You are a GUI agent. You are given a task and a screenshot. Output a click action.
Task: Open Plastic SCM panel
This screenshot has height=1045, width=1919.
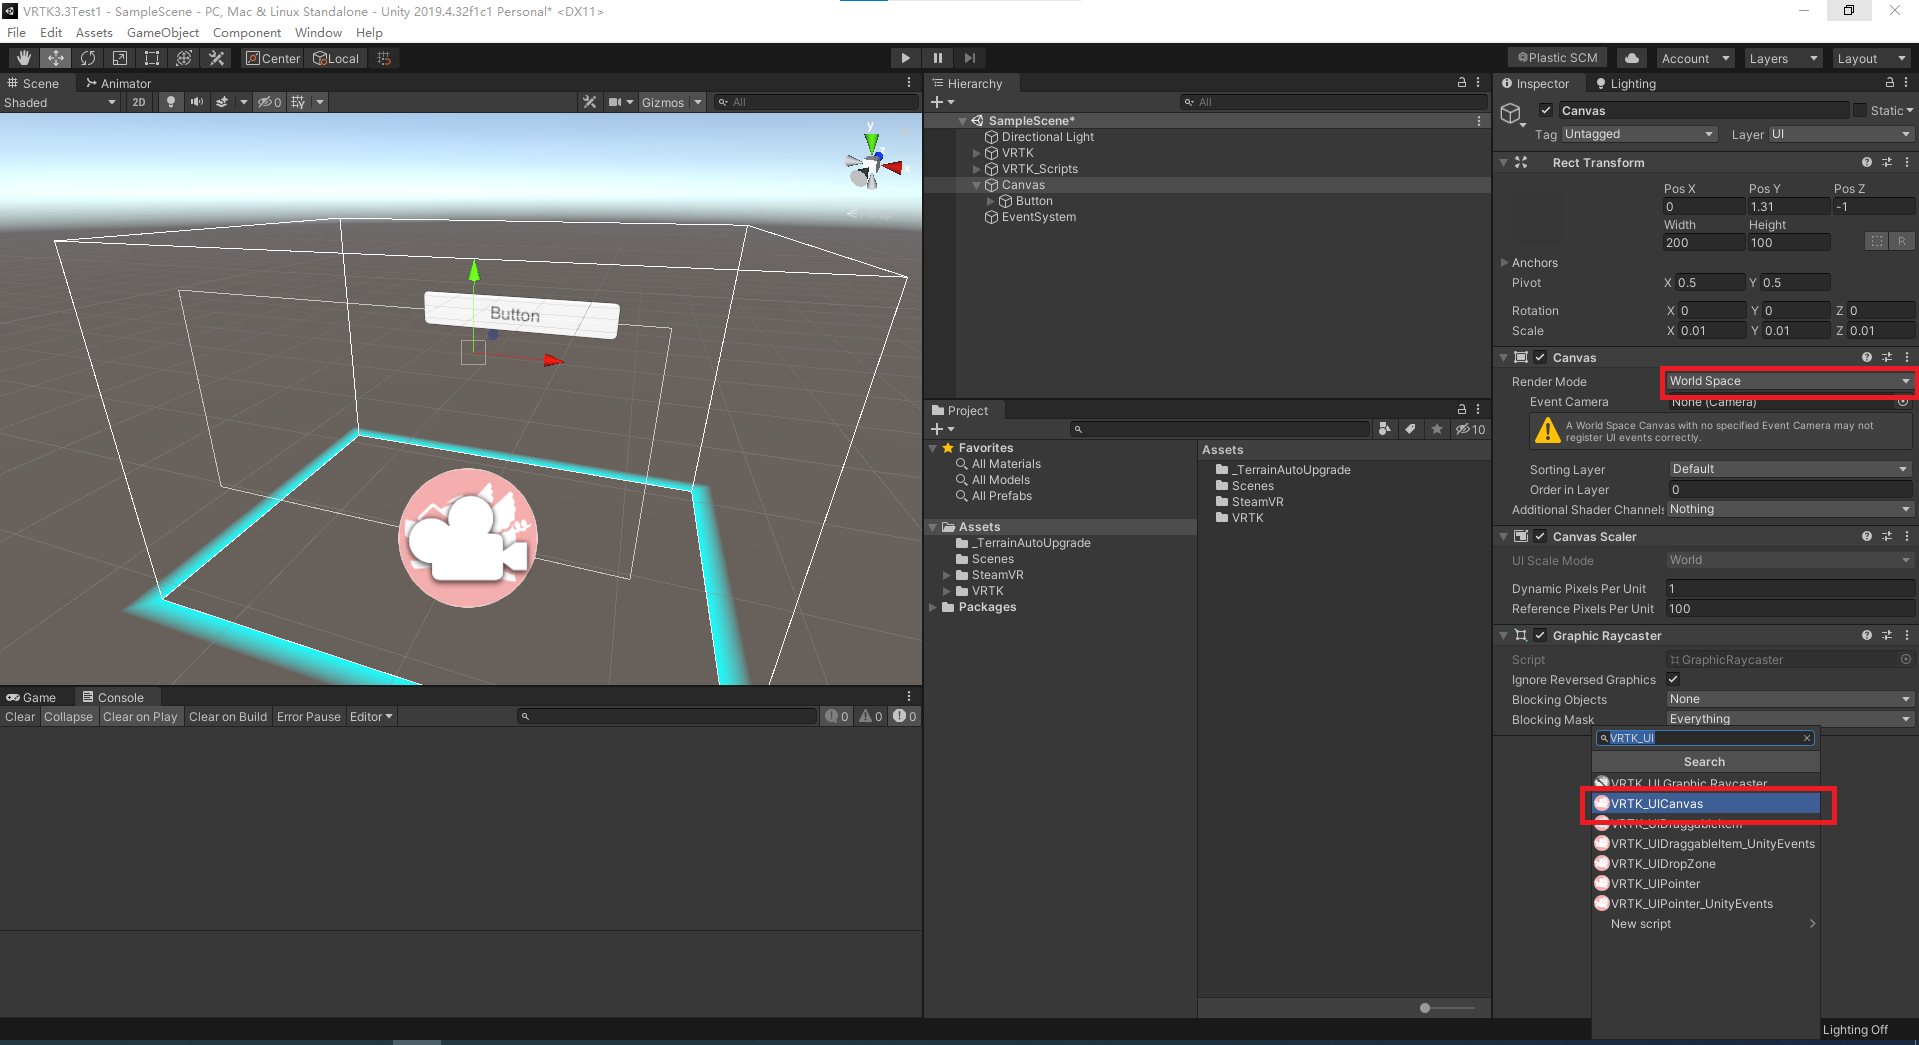1557,58
